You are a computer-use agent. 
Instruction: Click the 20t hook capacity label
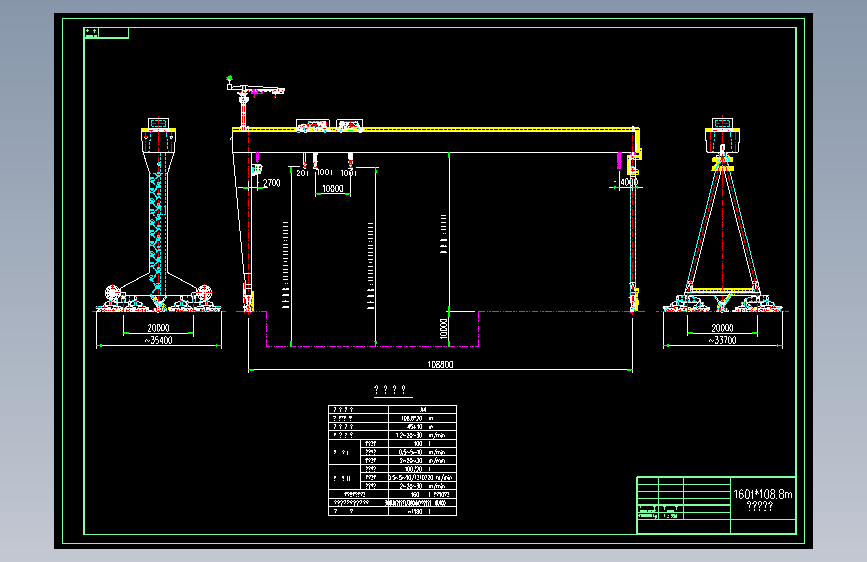click(302, 173)
